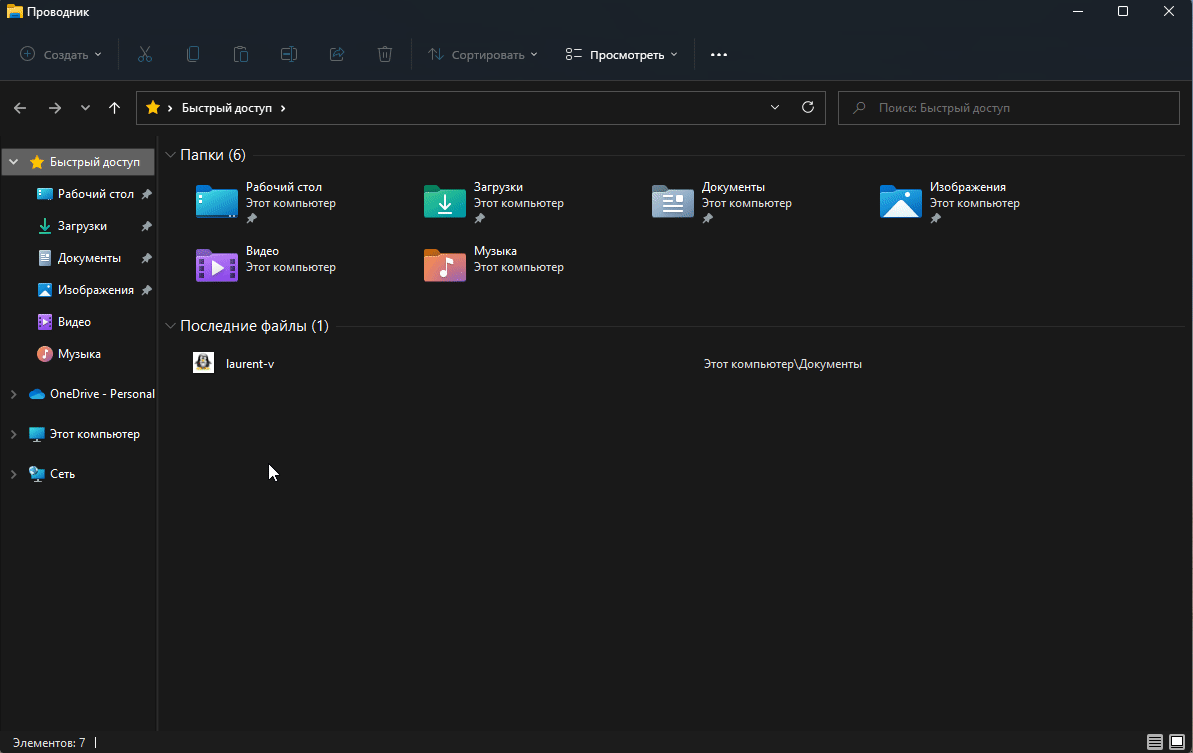Go up one level with up arrow
1193x753 pixels.
click(114, 108)
